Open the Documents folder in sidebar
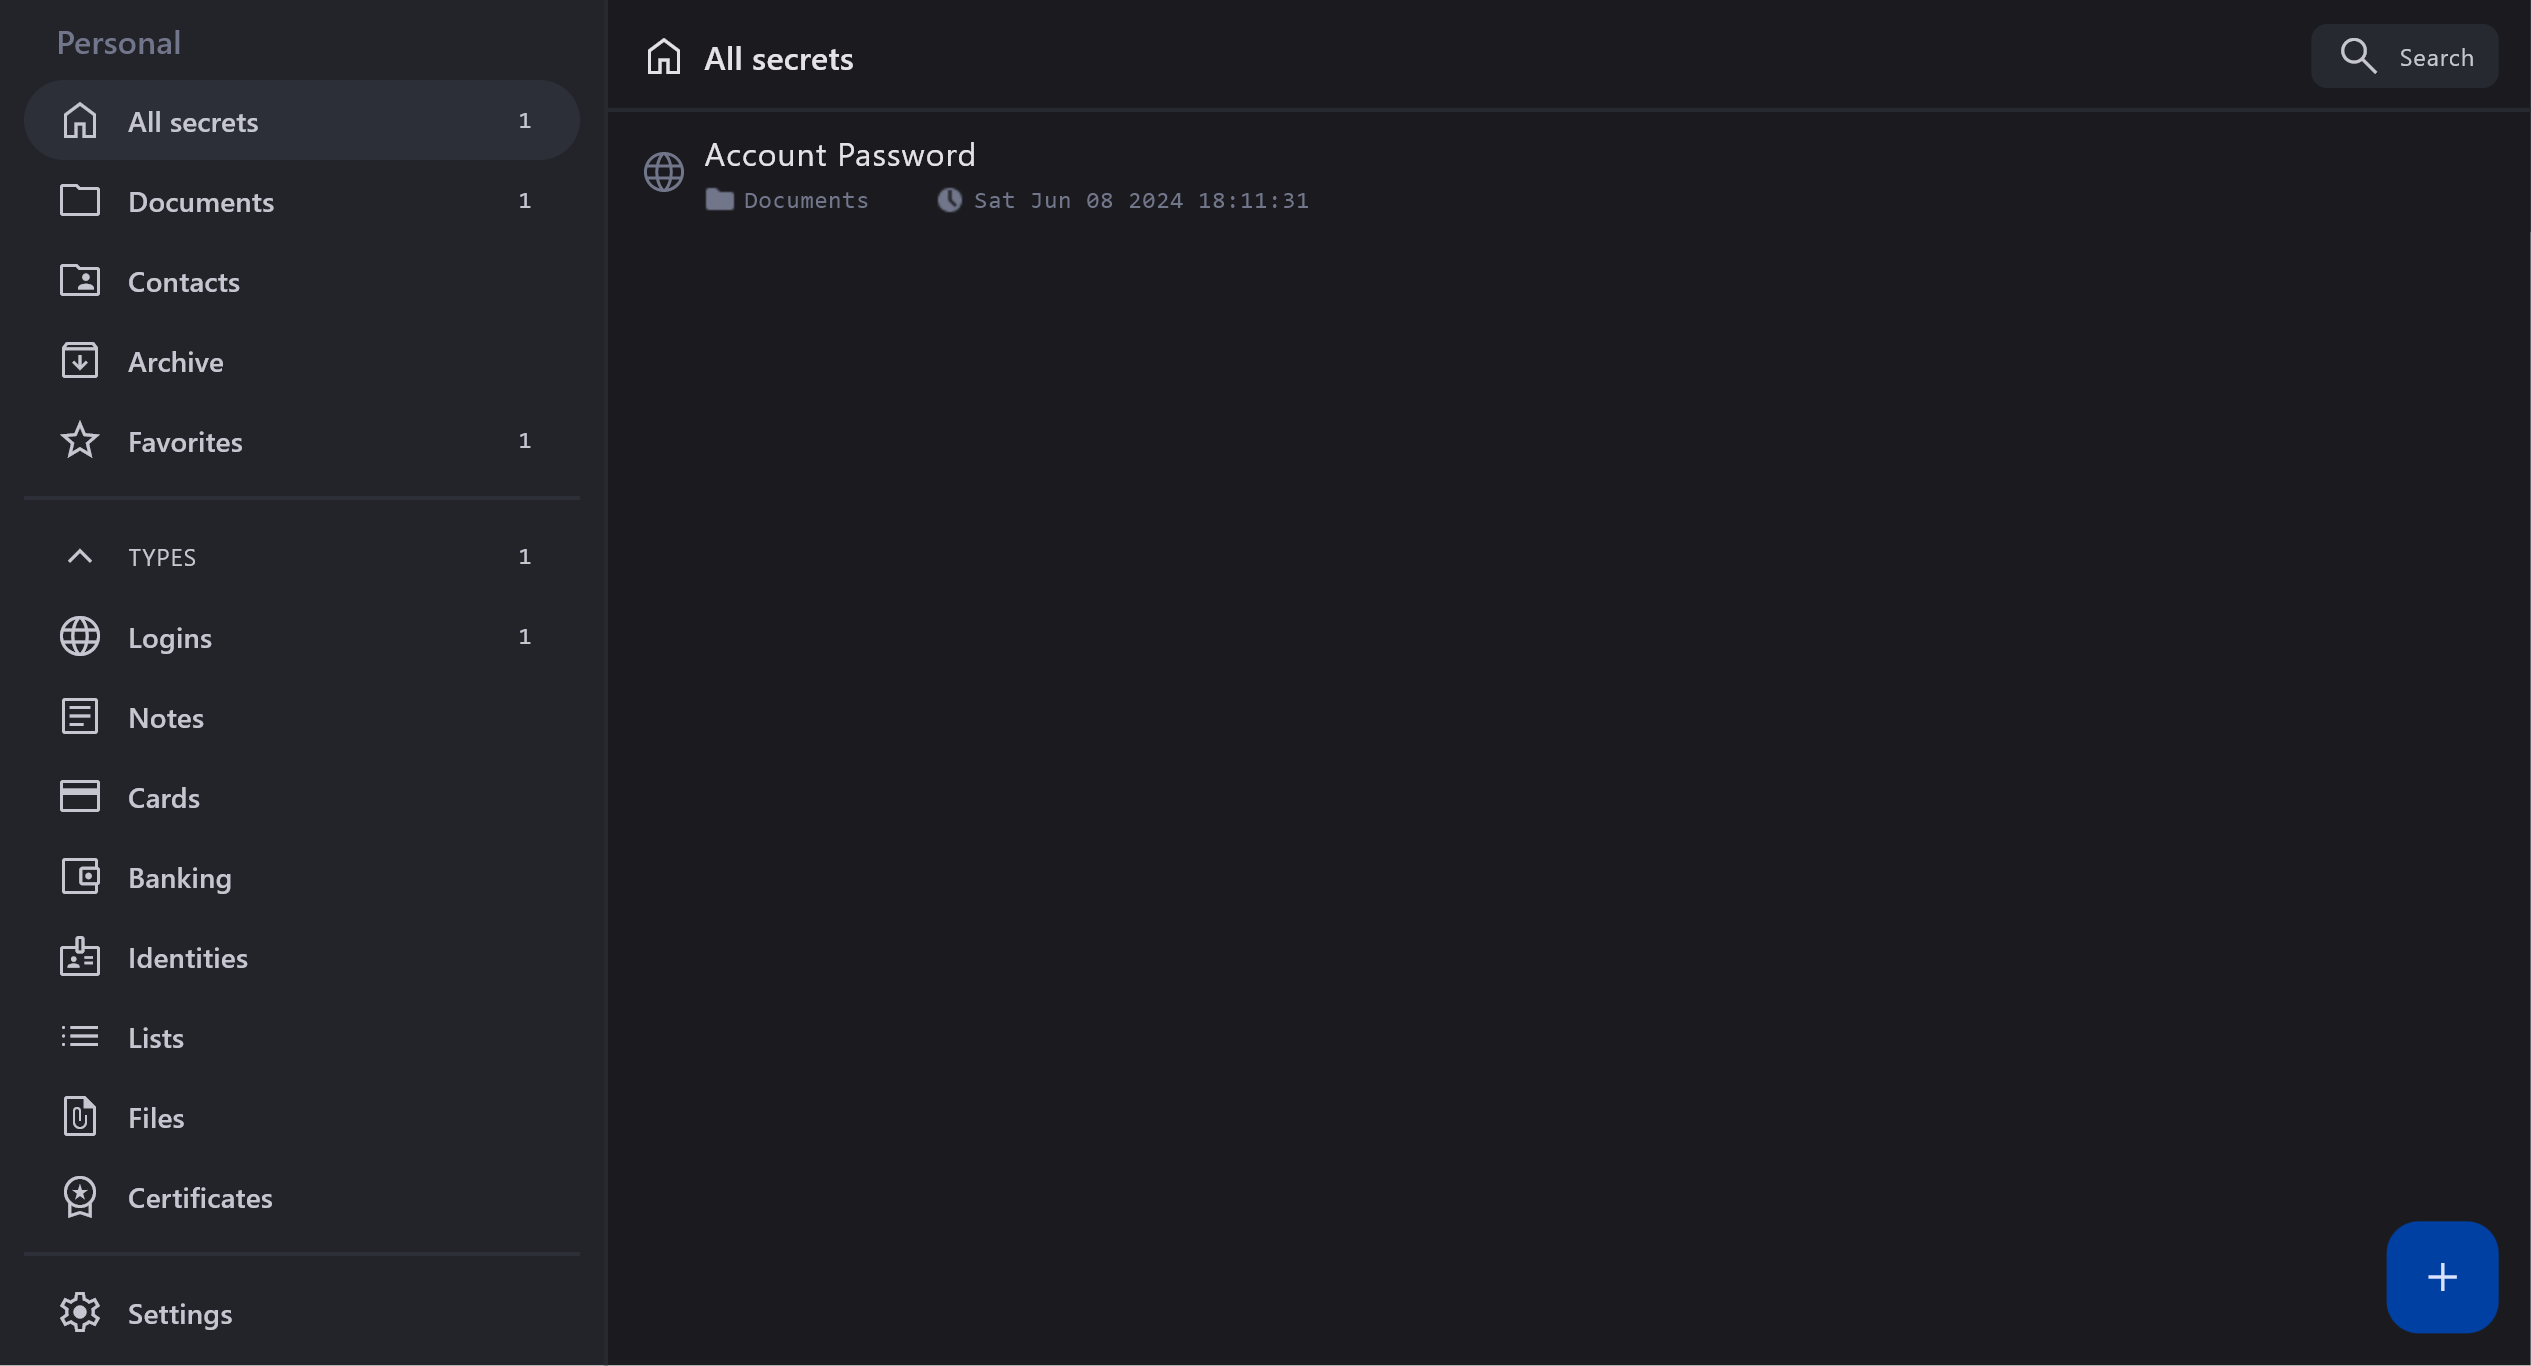 pyautogui.click(x=200, y=202)
